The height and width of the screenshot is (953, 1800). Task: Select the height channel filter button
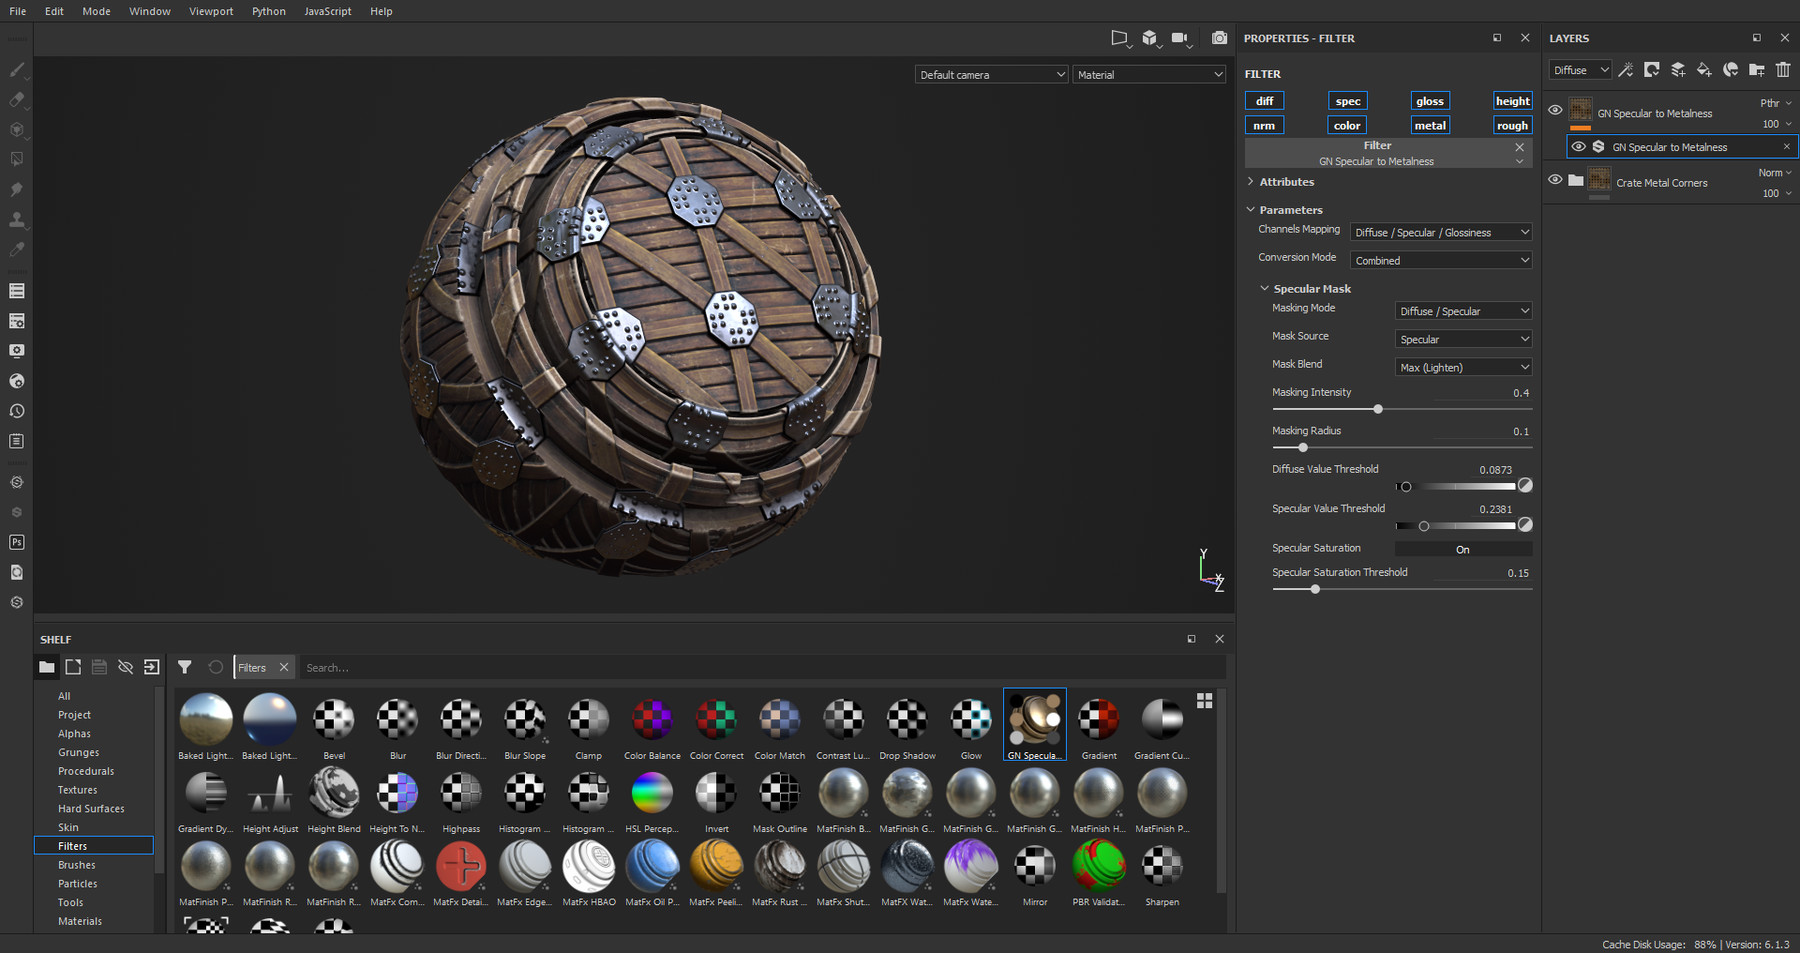coord(1513,100)
